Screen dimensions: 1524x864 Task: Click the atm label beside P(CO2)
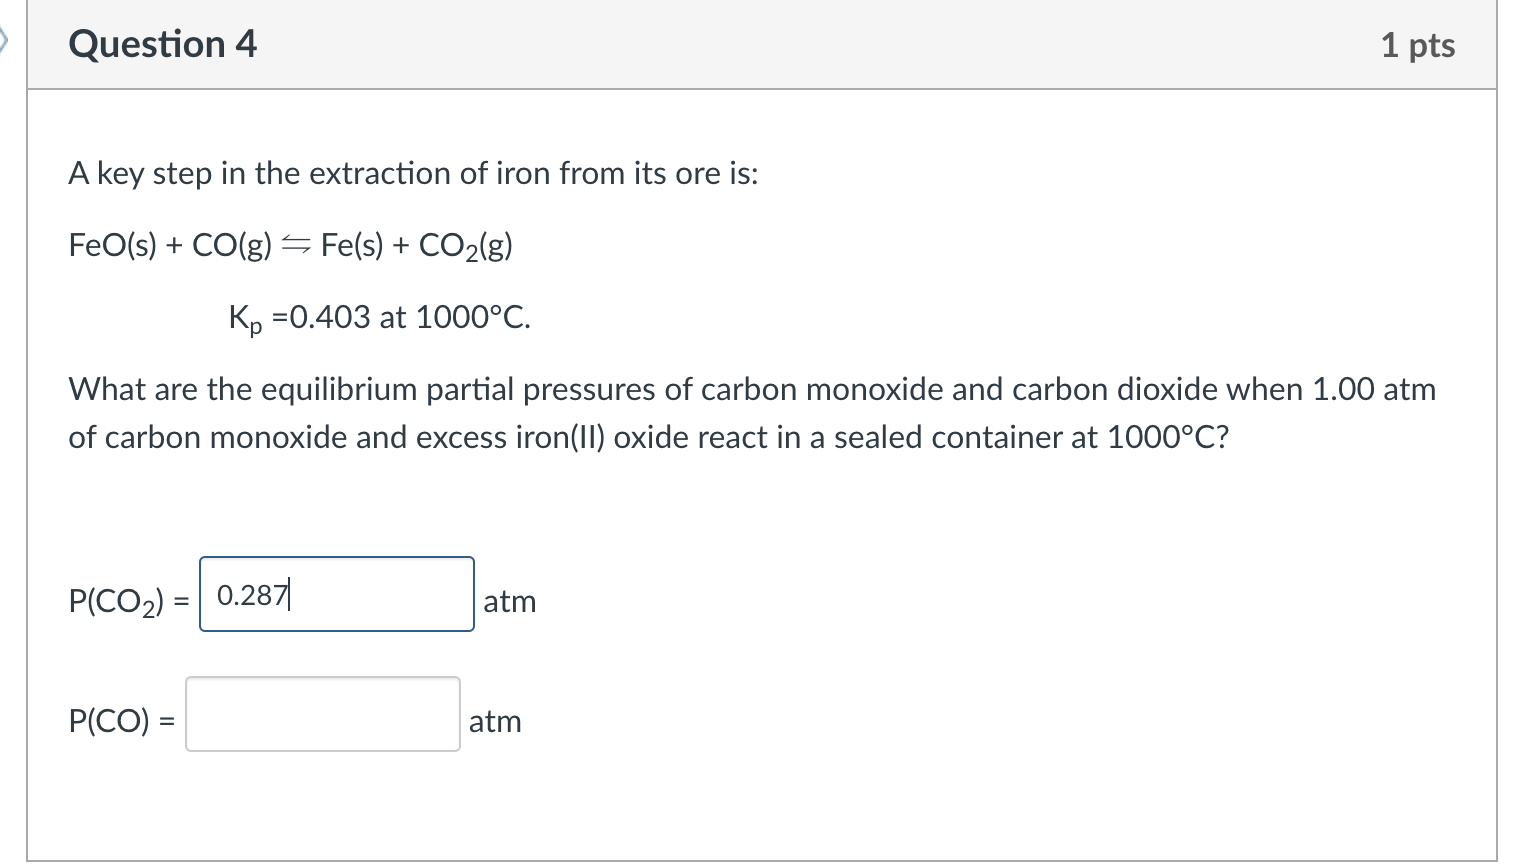pyautogui.click(x=510, y=601)
